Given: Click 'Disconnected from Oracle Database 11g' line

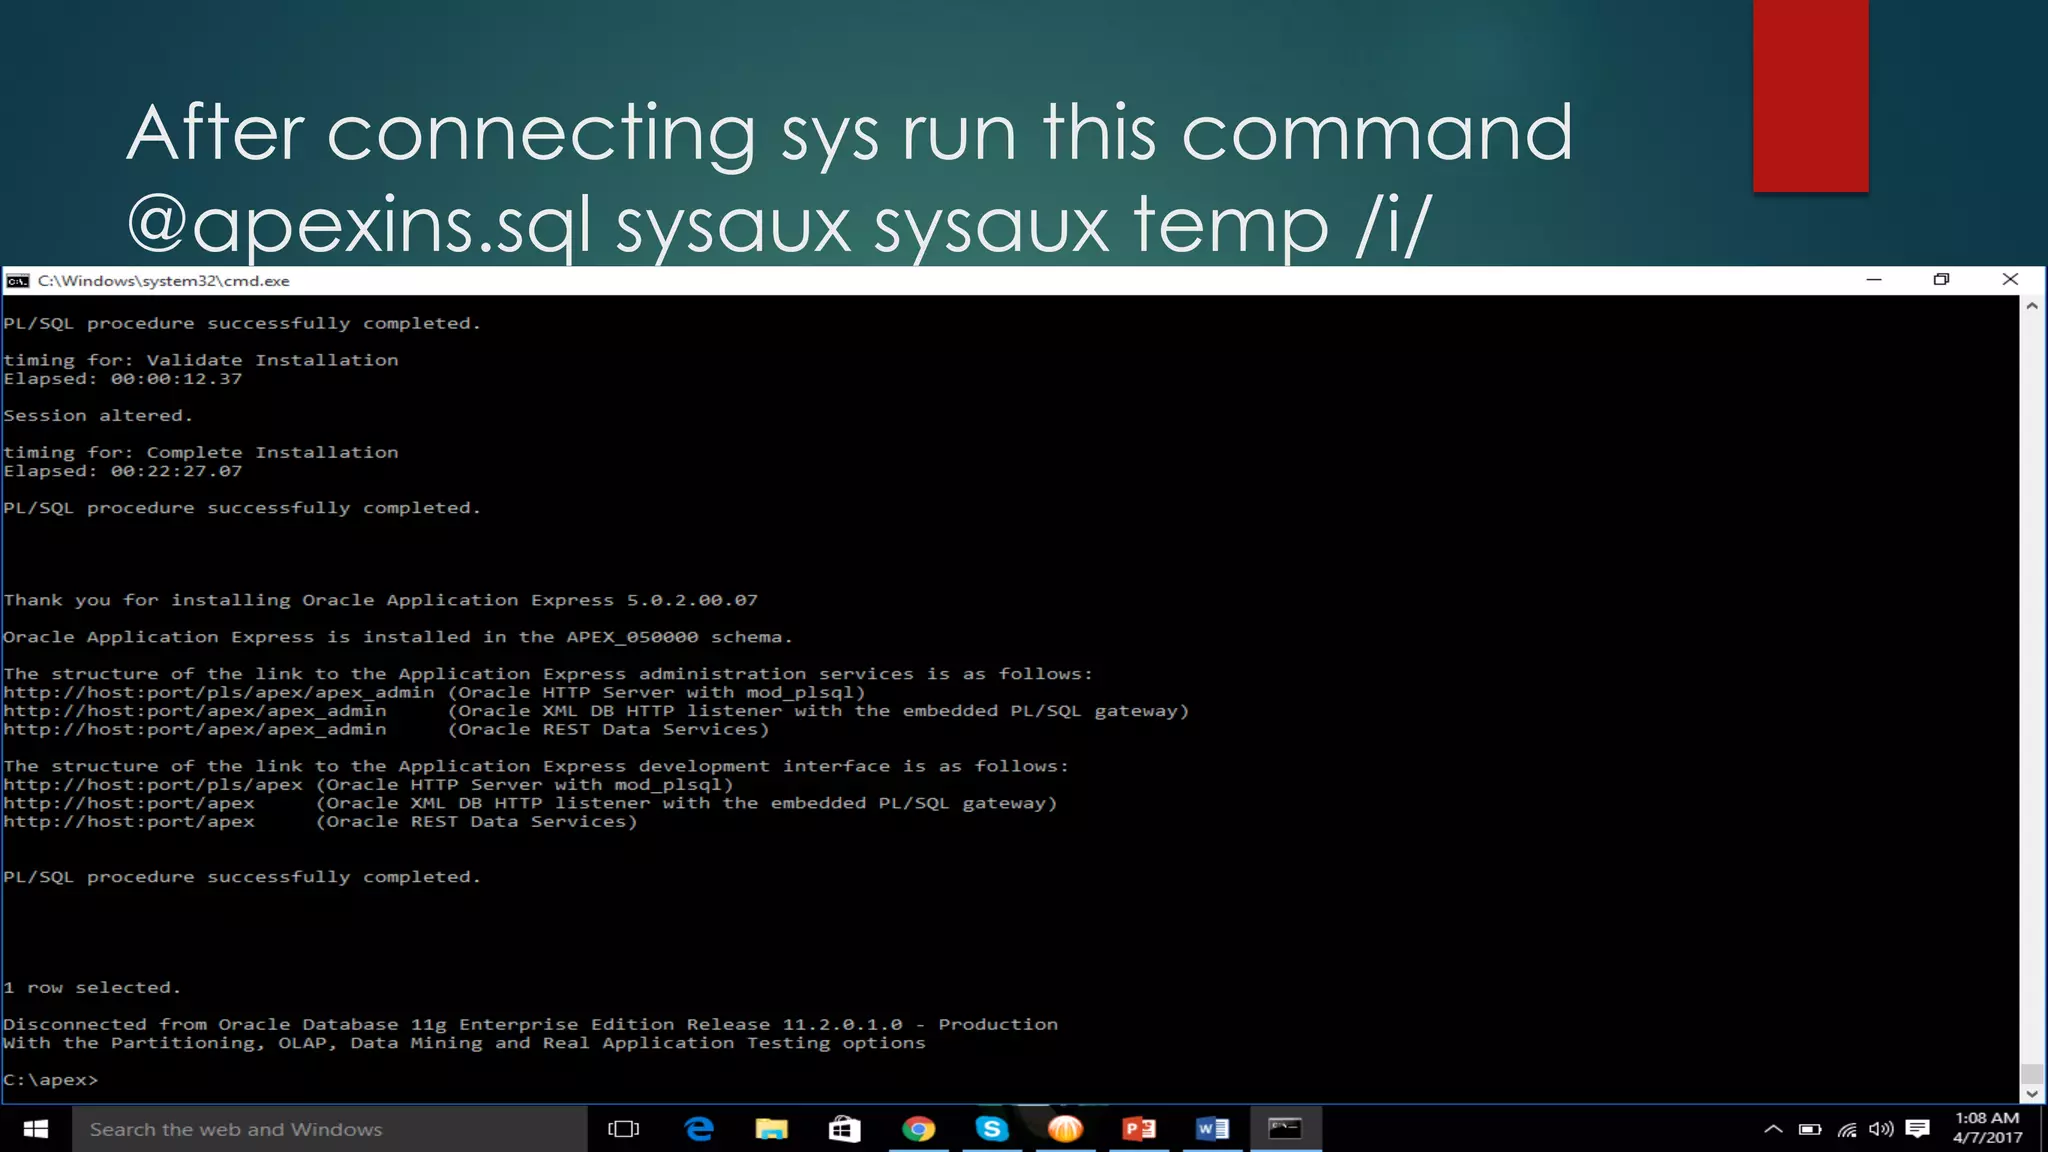Looking at the screenshot, I should [530, 1024].
